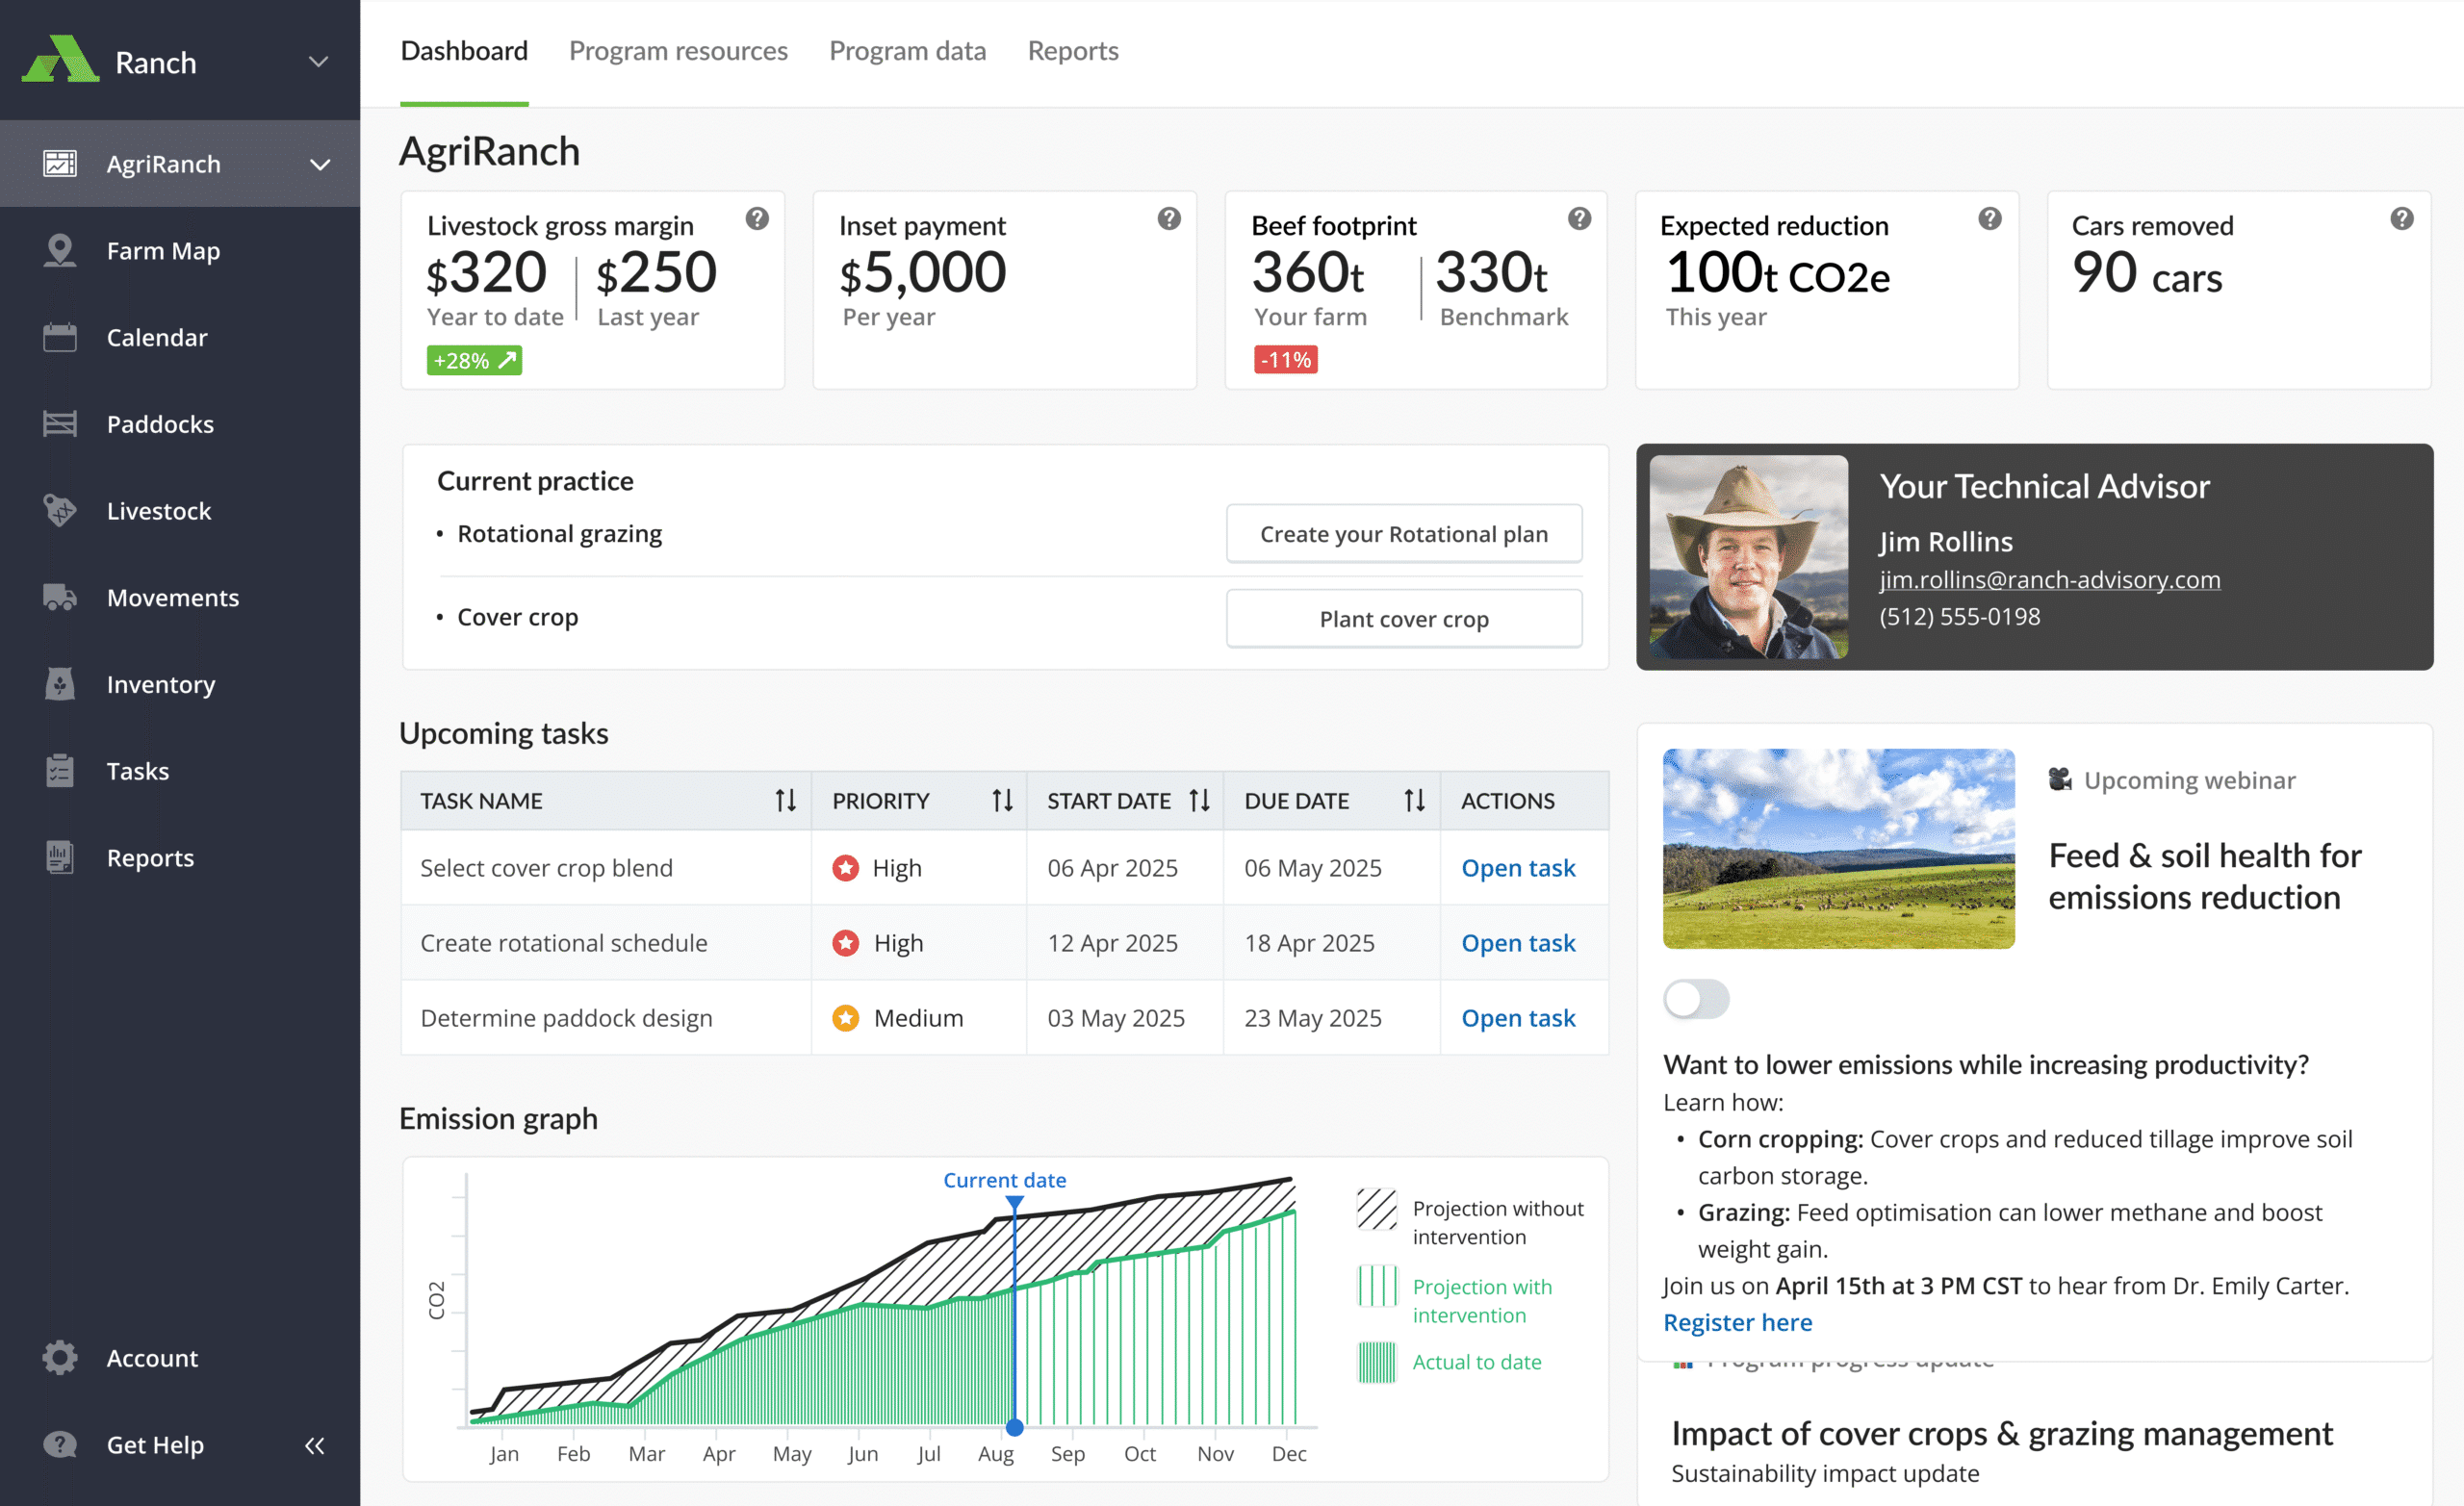Click the Get Help question icon
This screenshot has height=1506, width=2464.
(59, 1444)
